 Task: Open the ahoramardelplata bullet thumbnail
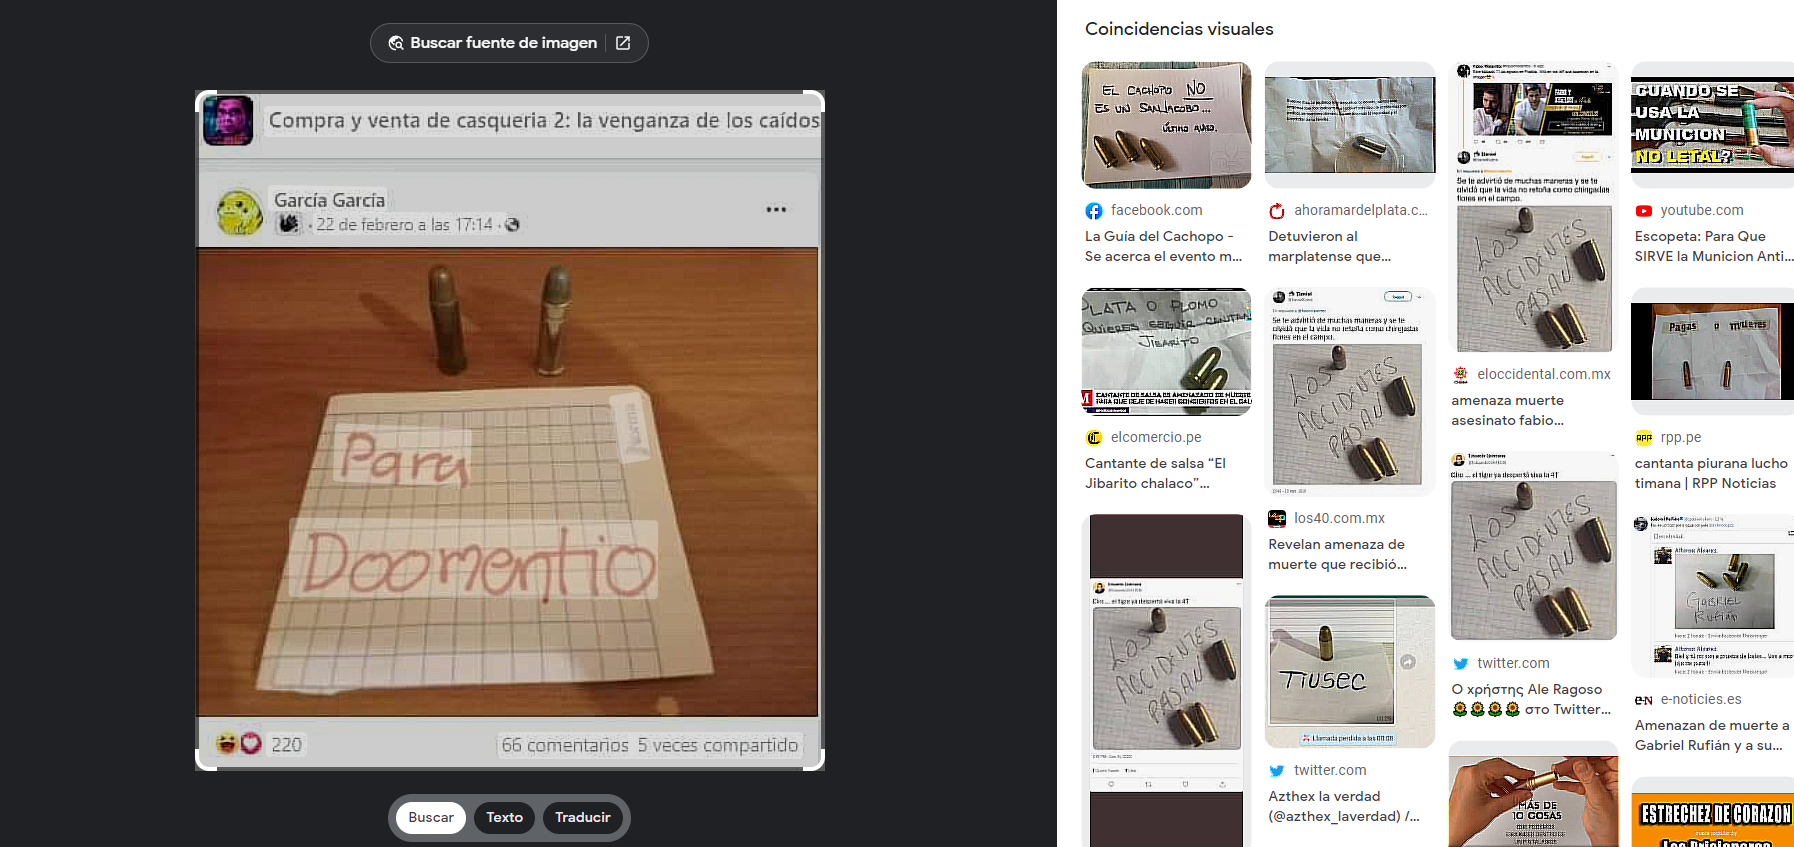pyautogui.click(x=1350, y=125)
